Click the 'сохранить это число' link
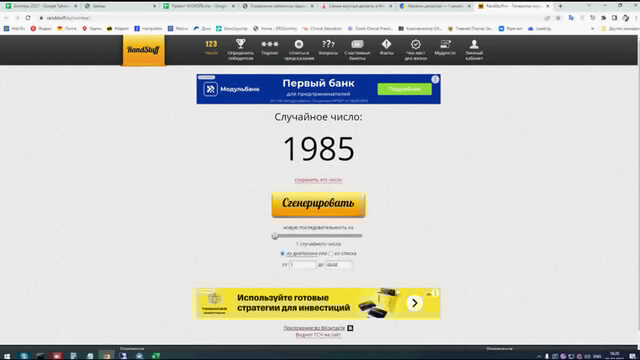This screenshot has width=640, height=360. click(318, 180)
